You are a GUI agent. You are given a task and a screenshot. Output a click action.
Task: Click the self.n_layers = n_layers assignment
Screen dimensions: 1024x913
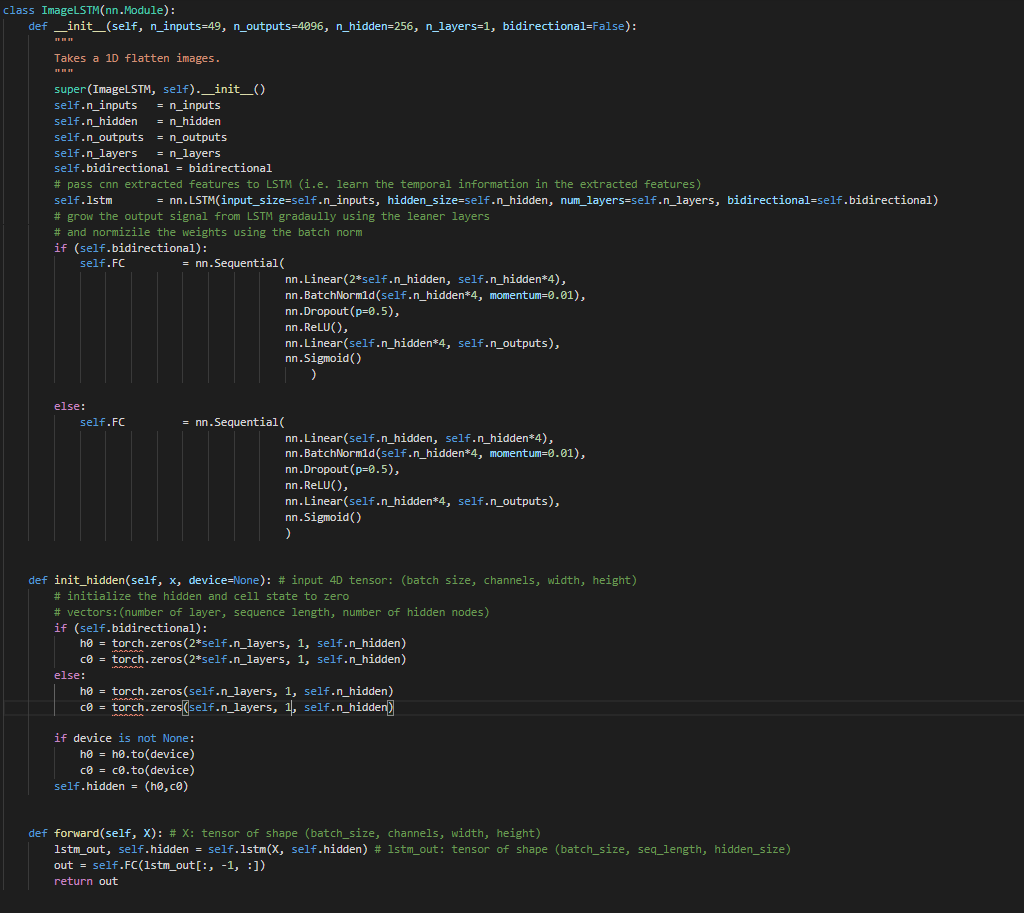[137, 153]
